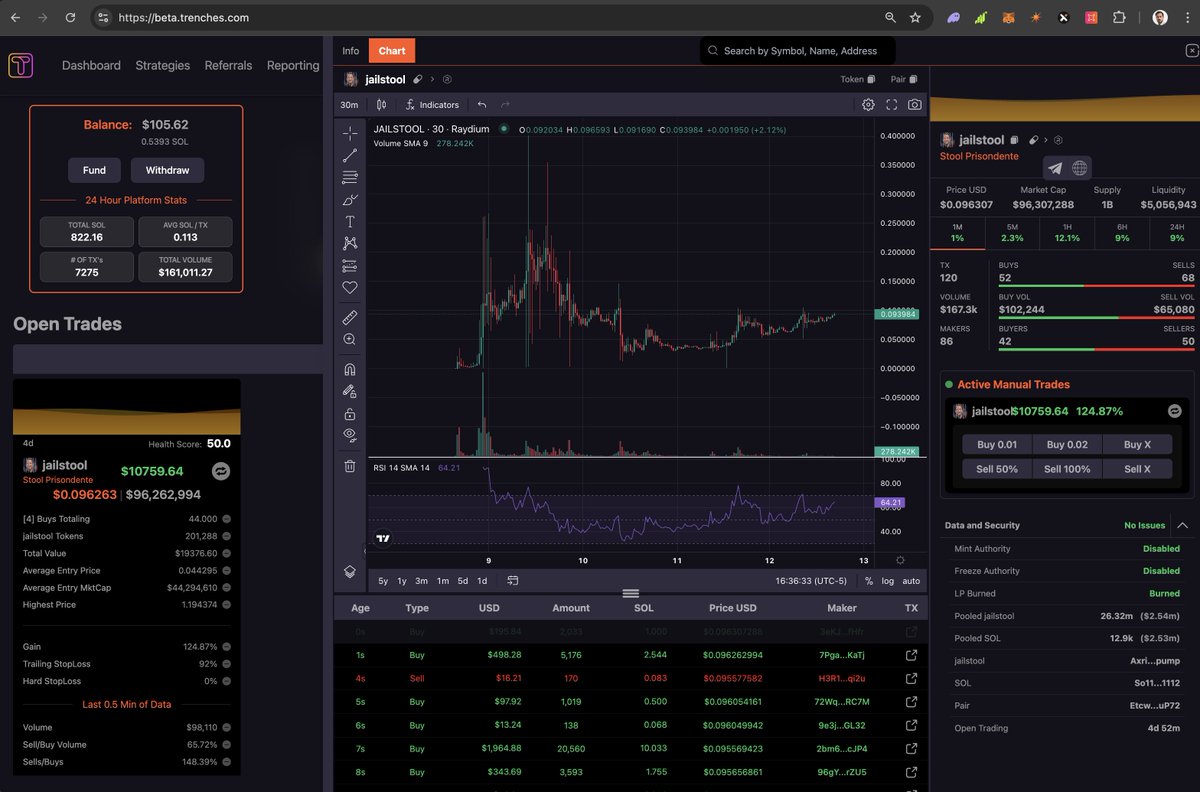Click the Sell 100% button
The height and width of the screenshot is (792, 1200).
click(x=1066, y=468)
